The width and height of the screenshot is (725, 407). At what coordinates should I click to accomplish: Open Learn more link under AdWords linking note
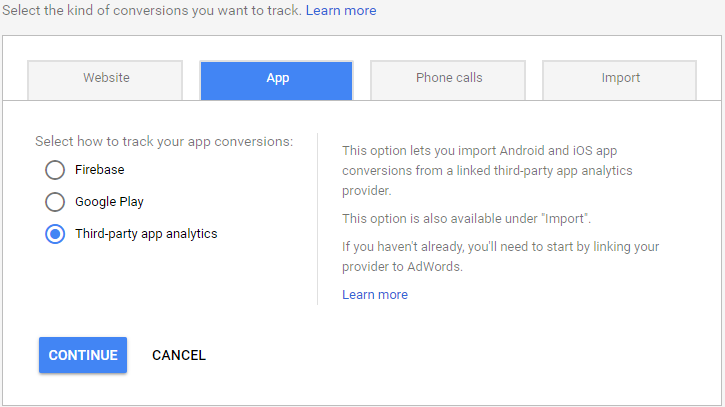click(375, 295)
